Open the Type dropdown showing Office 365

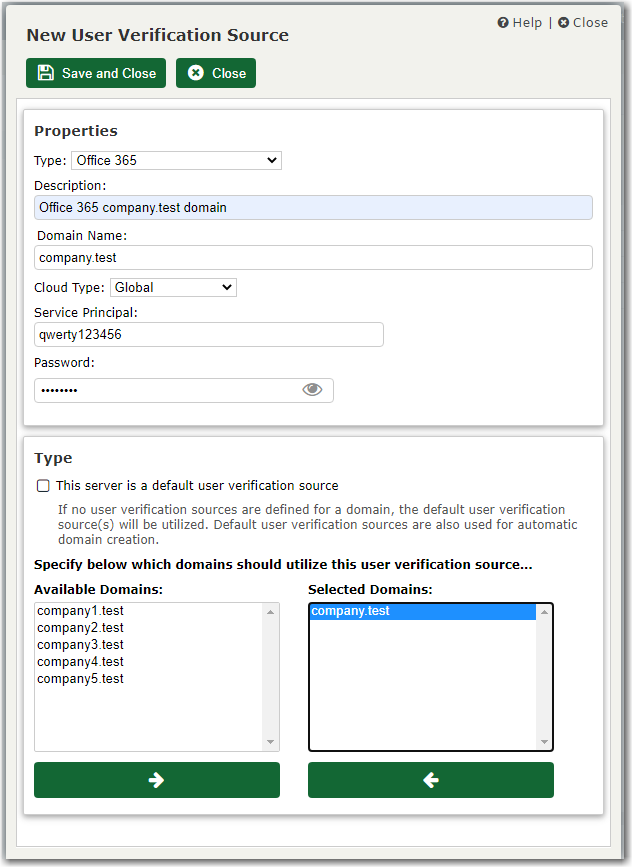click(x=176, y=160)
